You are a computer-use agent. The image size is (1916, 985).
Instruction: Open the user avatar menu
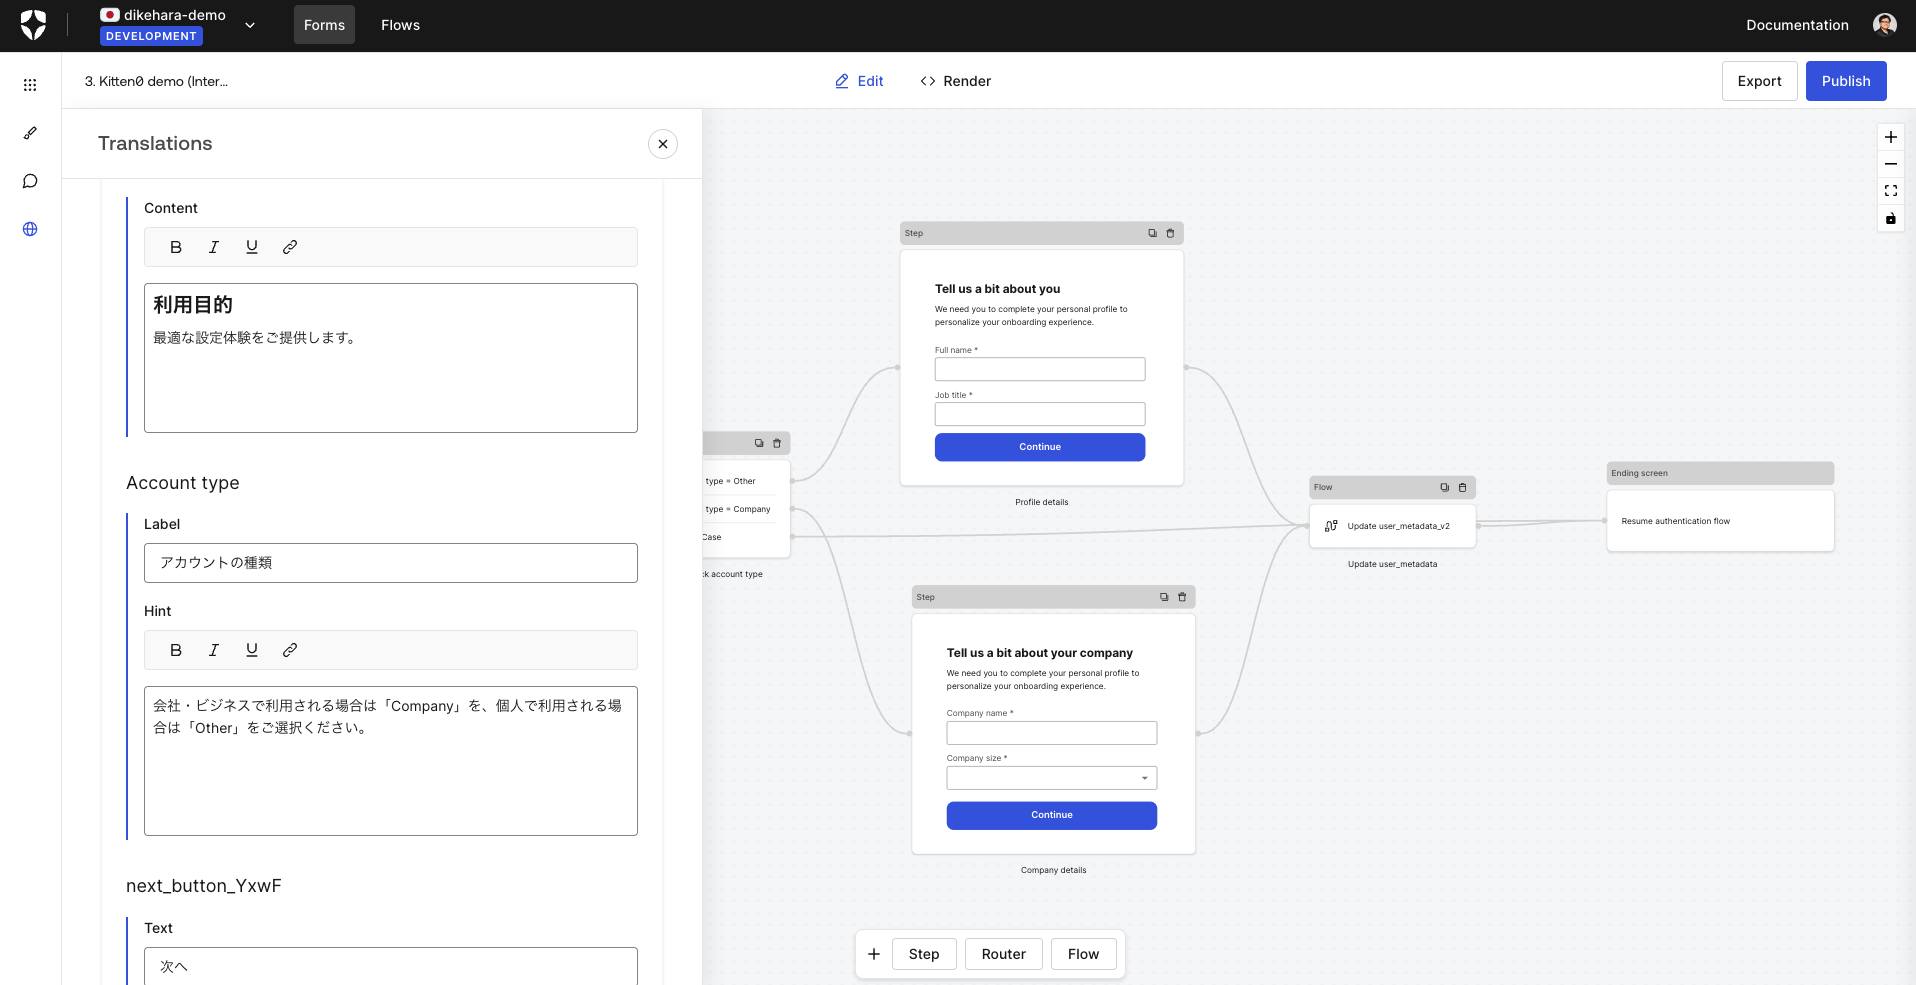click(1884, 23)
